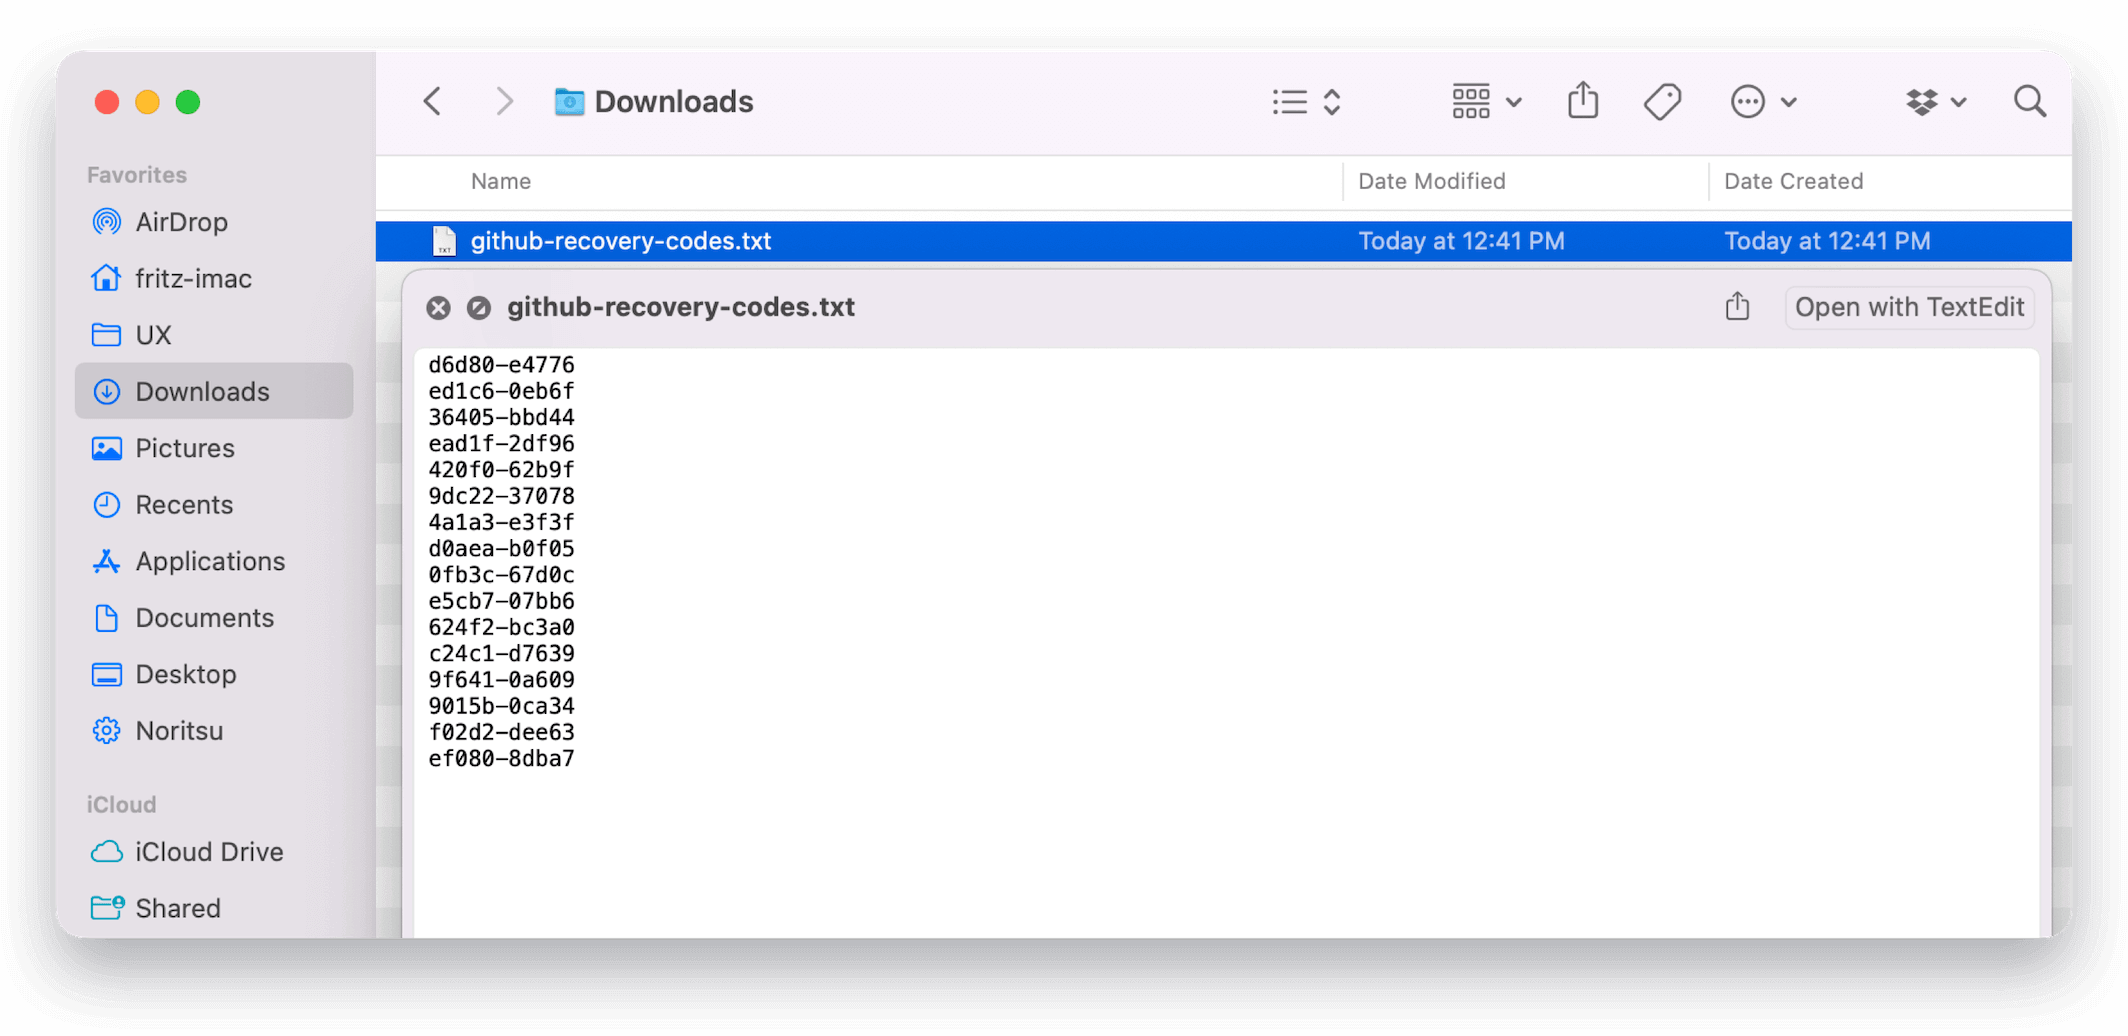Sort files by Name column header
The image size is (2128, 1036).
click(x=501, y=181)
